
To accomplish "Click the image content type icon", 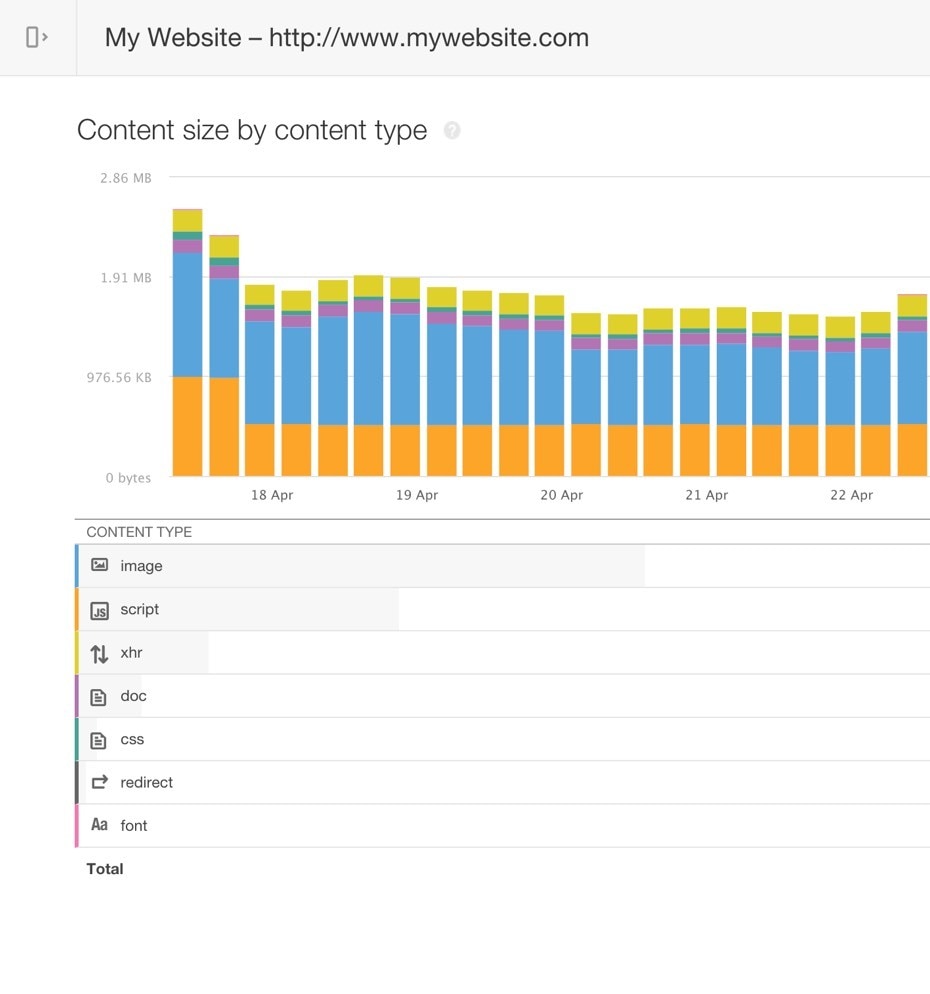I will point(99,565).
